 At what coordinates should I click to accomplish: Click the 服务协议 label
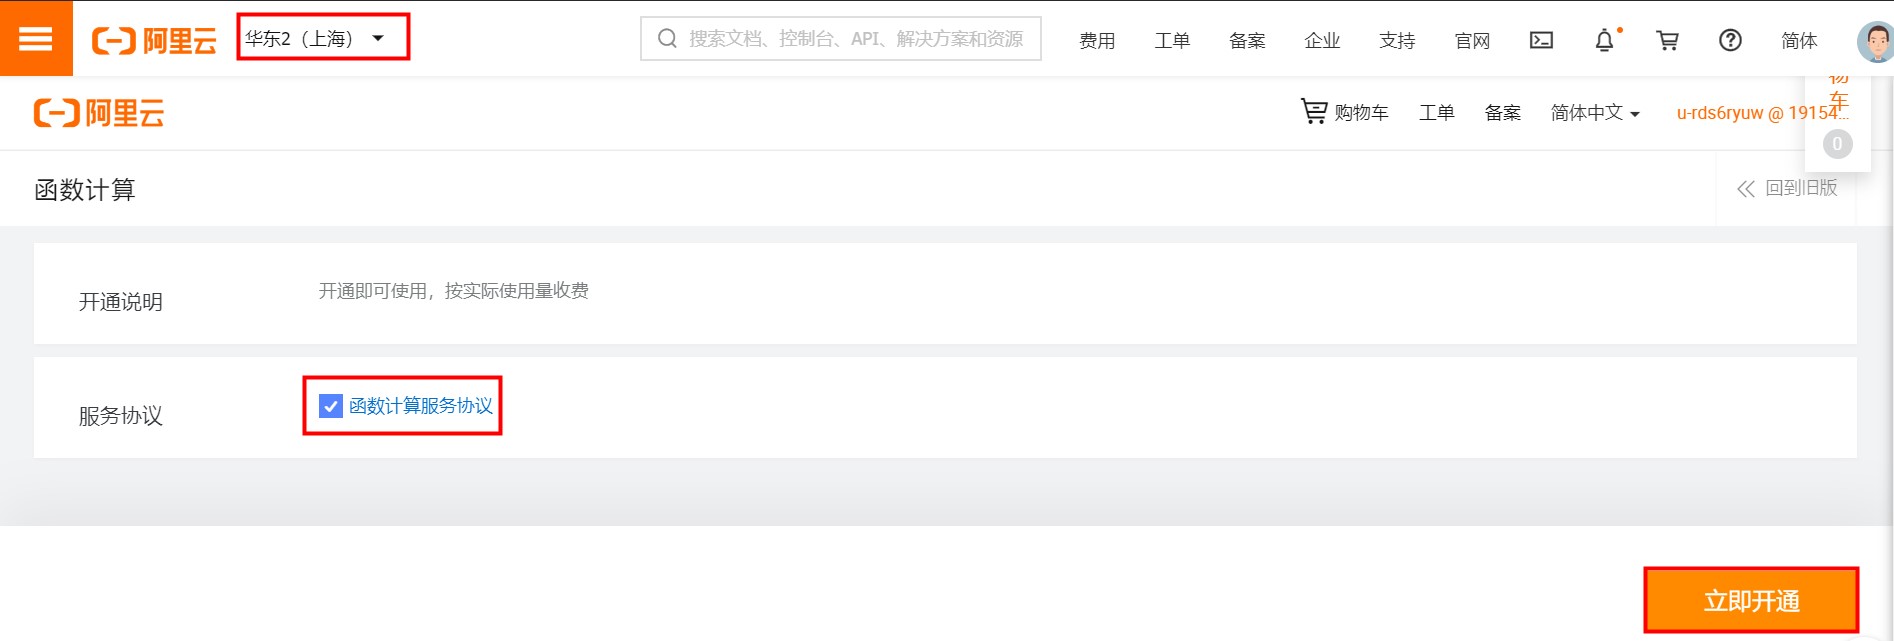coord(121,415)
